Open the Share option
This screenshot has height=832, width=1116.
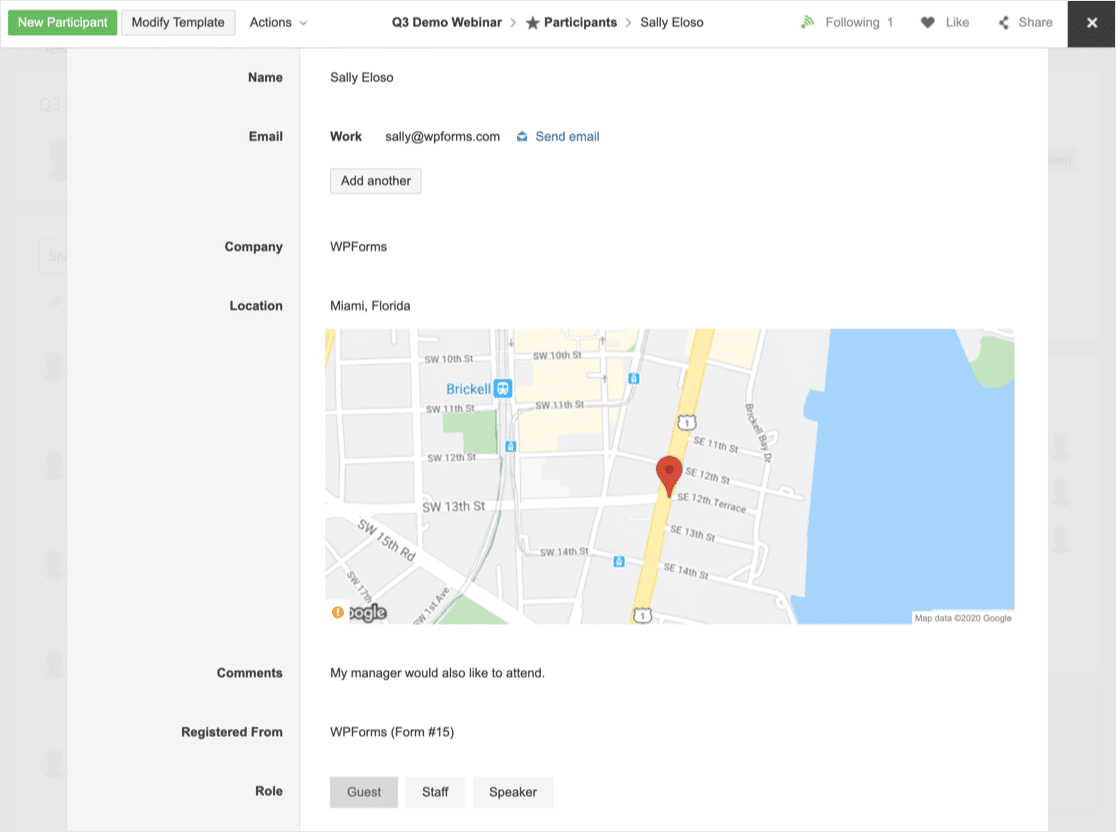[1035, 22]
